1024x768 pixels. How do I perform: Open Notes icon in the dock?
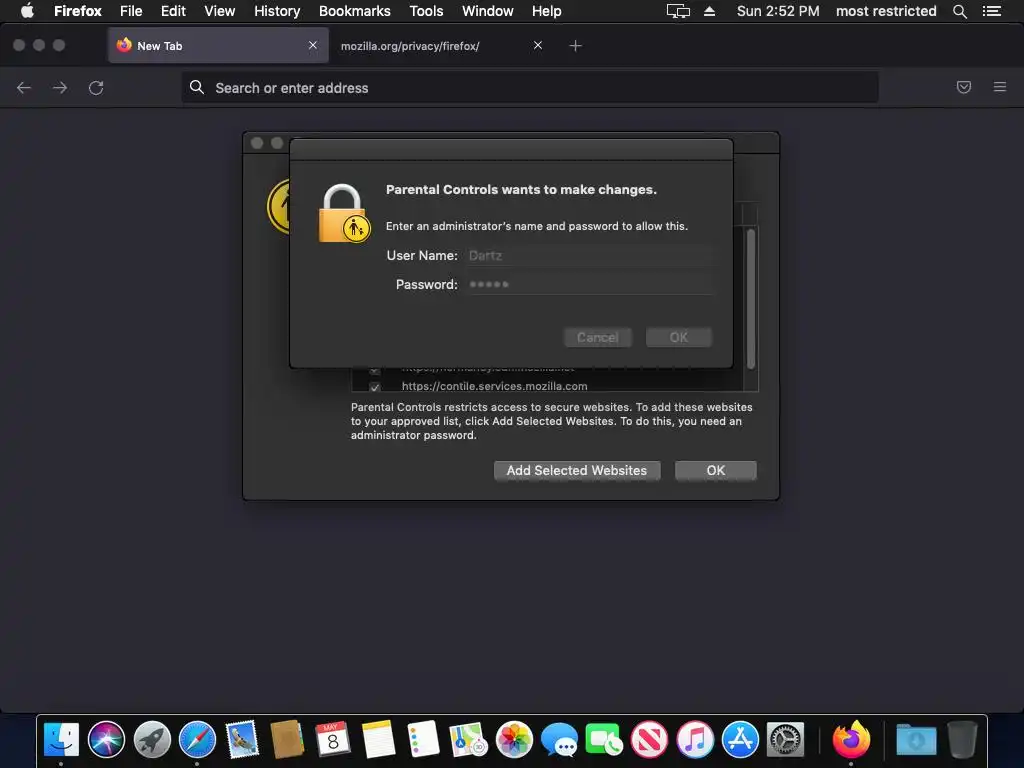pyautogui.click(x=378, y=739)
